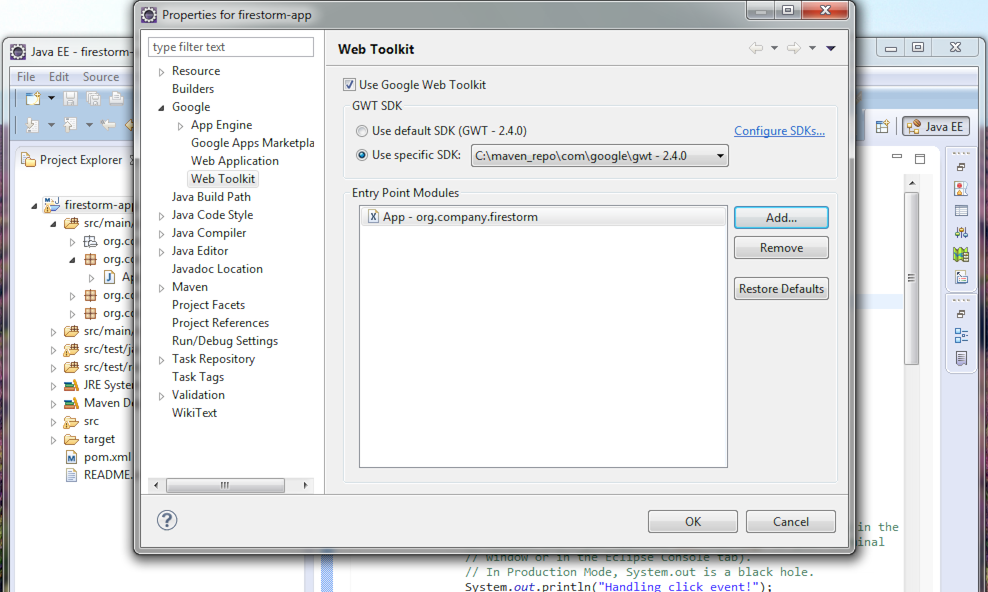Open the Task List icon in right sidebar
Screen dimensions: 988x592
[x=961, y=358]
